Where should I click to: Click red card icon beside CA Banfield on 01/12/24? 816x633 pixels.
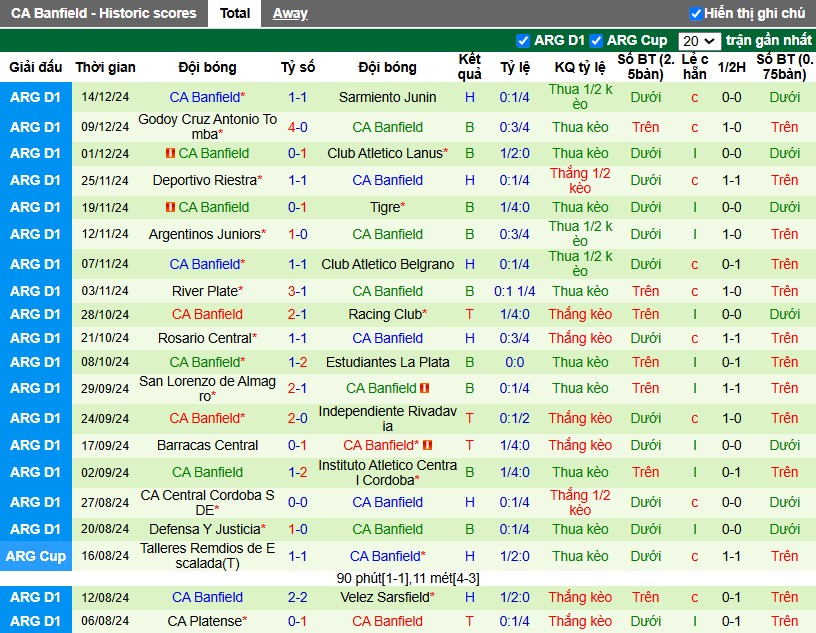point(170,154)
